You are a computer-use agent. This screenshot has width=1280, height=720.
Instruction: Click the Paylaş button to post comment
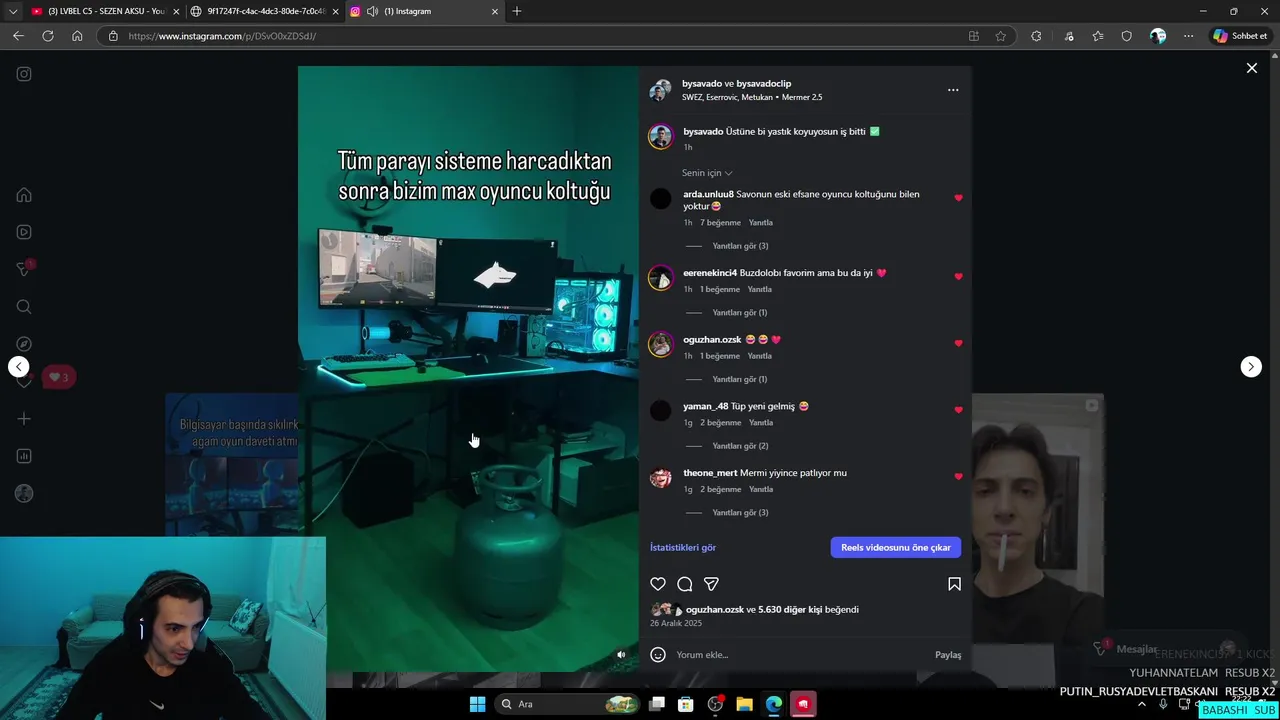pyautogui.click(x=948, y=655)
